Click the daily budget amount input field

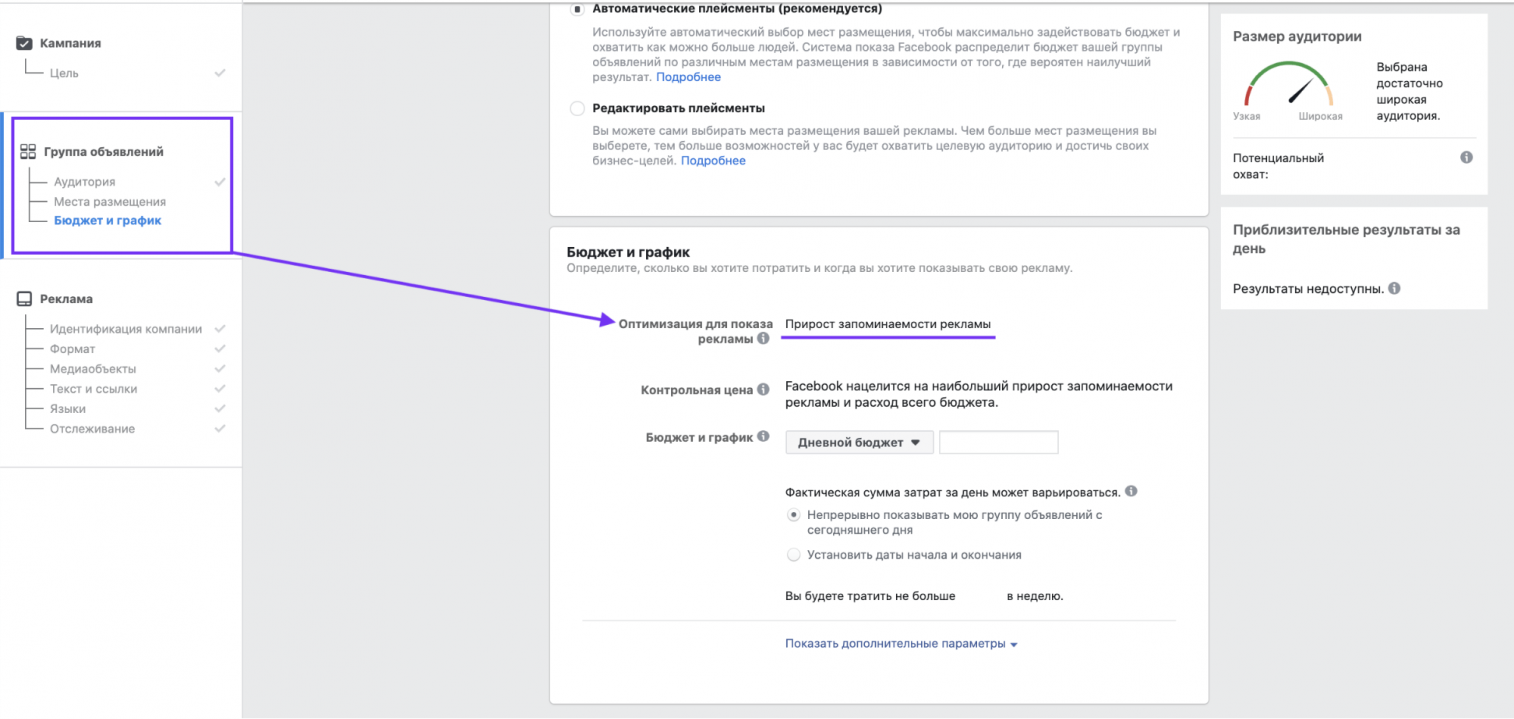[999, 442]
